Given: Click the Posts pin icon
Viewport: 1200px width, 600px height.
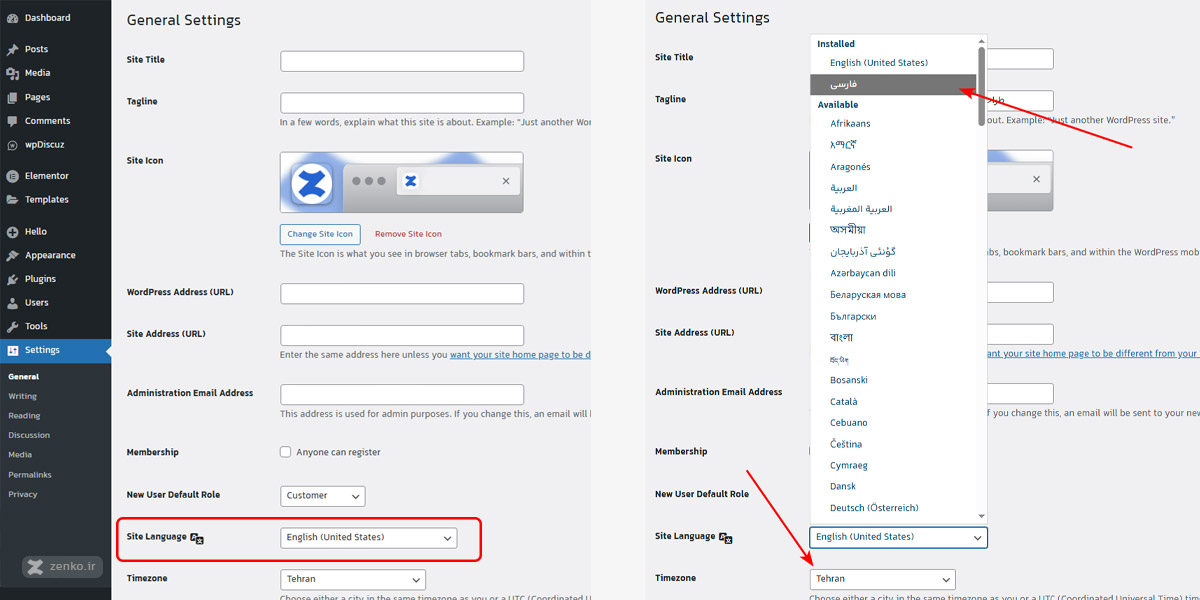Looking at the screenshot, I should tap(12, 49).
